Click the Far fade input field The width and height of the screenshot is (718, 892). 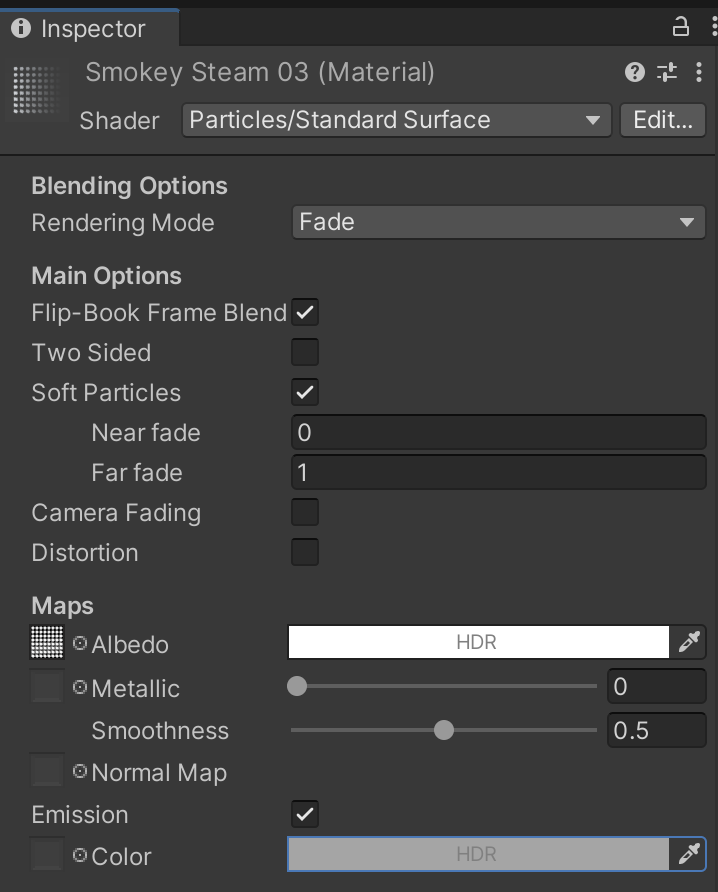[498, 473]
